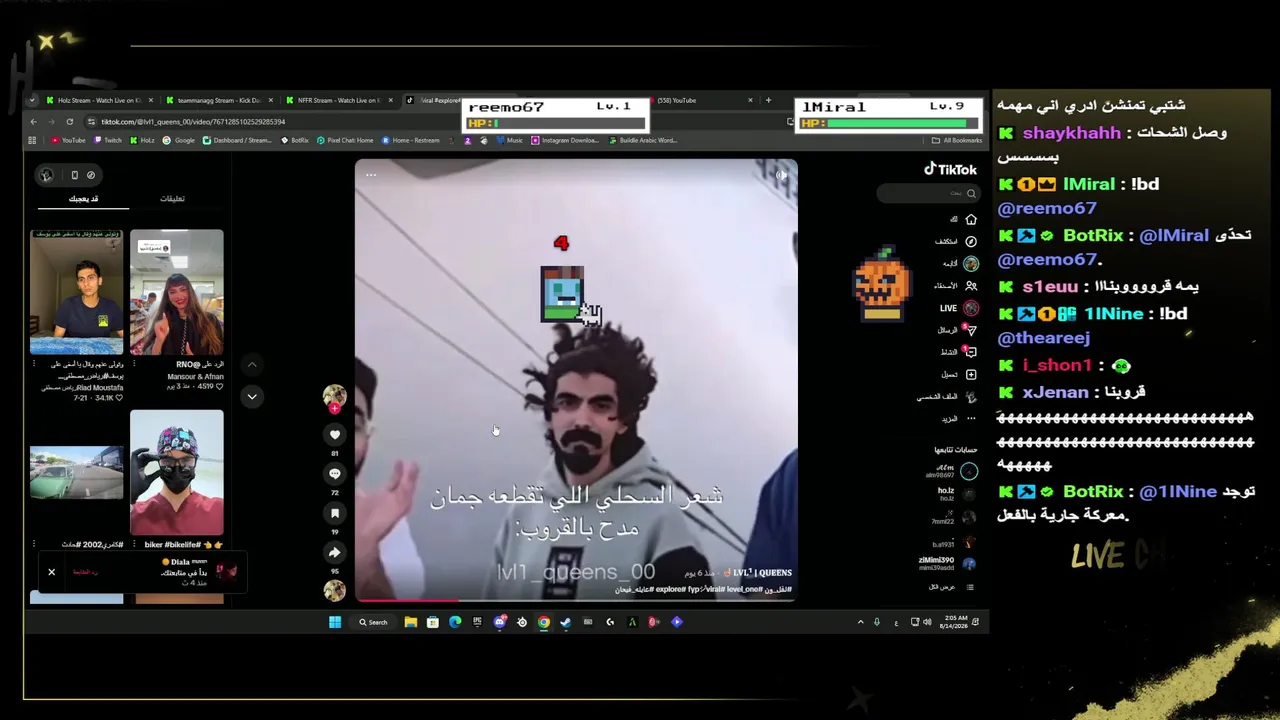
Task: Open BotRix bookmark
Action: (x=295, y=140)
